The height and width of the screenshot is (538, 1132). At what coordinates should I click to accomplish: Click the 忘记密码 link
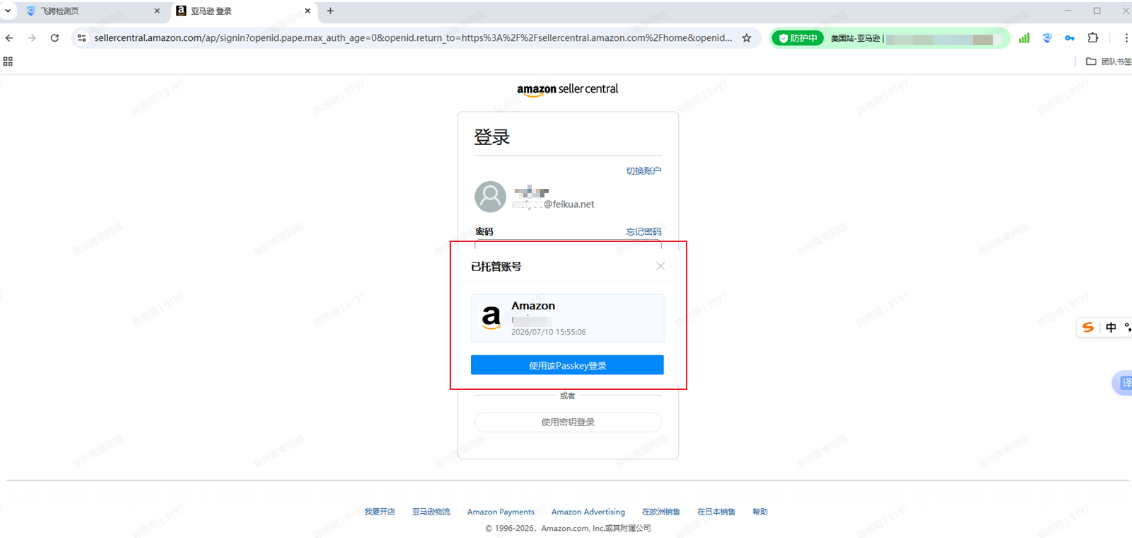(x=643, y=232)
